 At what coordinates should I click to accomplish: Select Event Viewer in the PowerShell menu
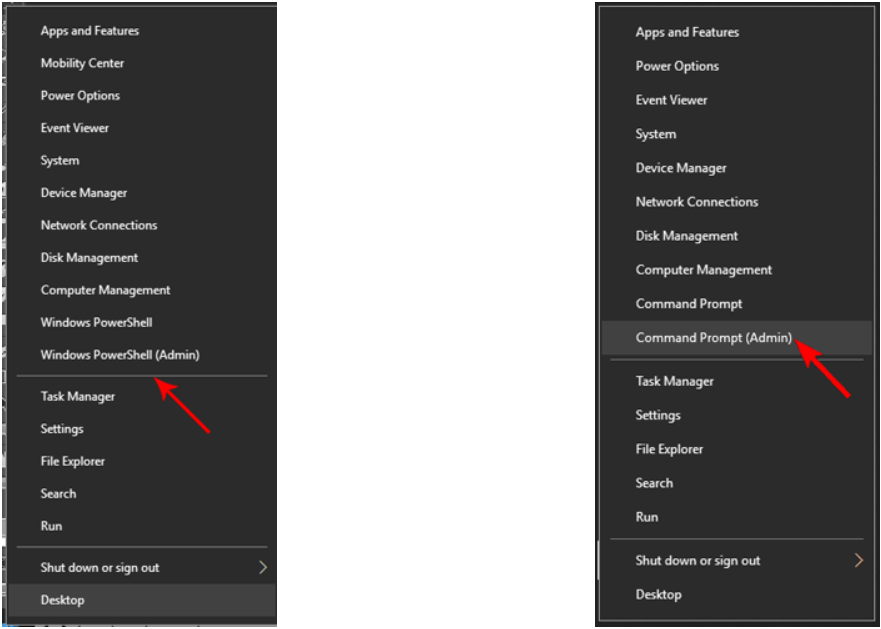click(75, 128)
